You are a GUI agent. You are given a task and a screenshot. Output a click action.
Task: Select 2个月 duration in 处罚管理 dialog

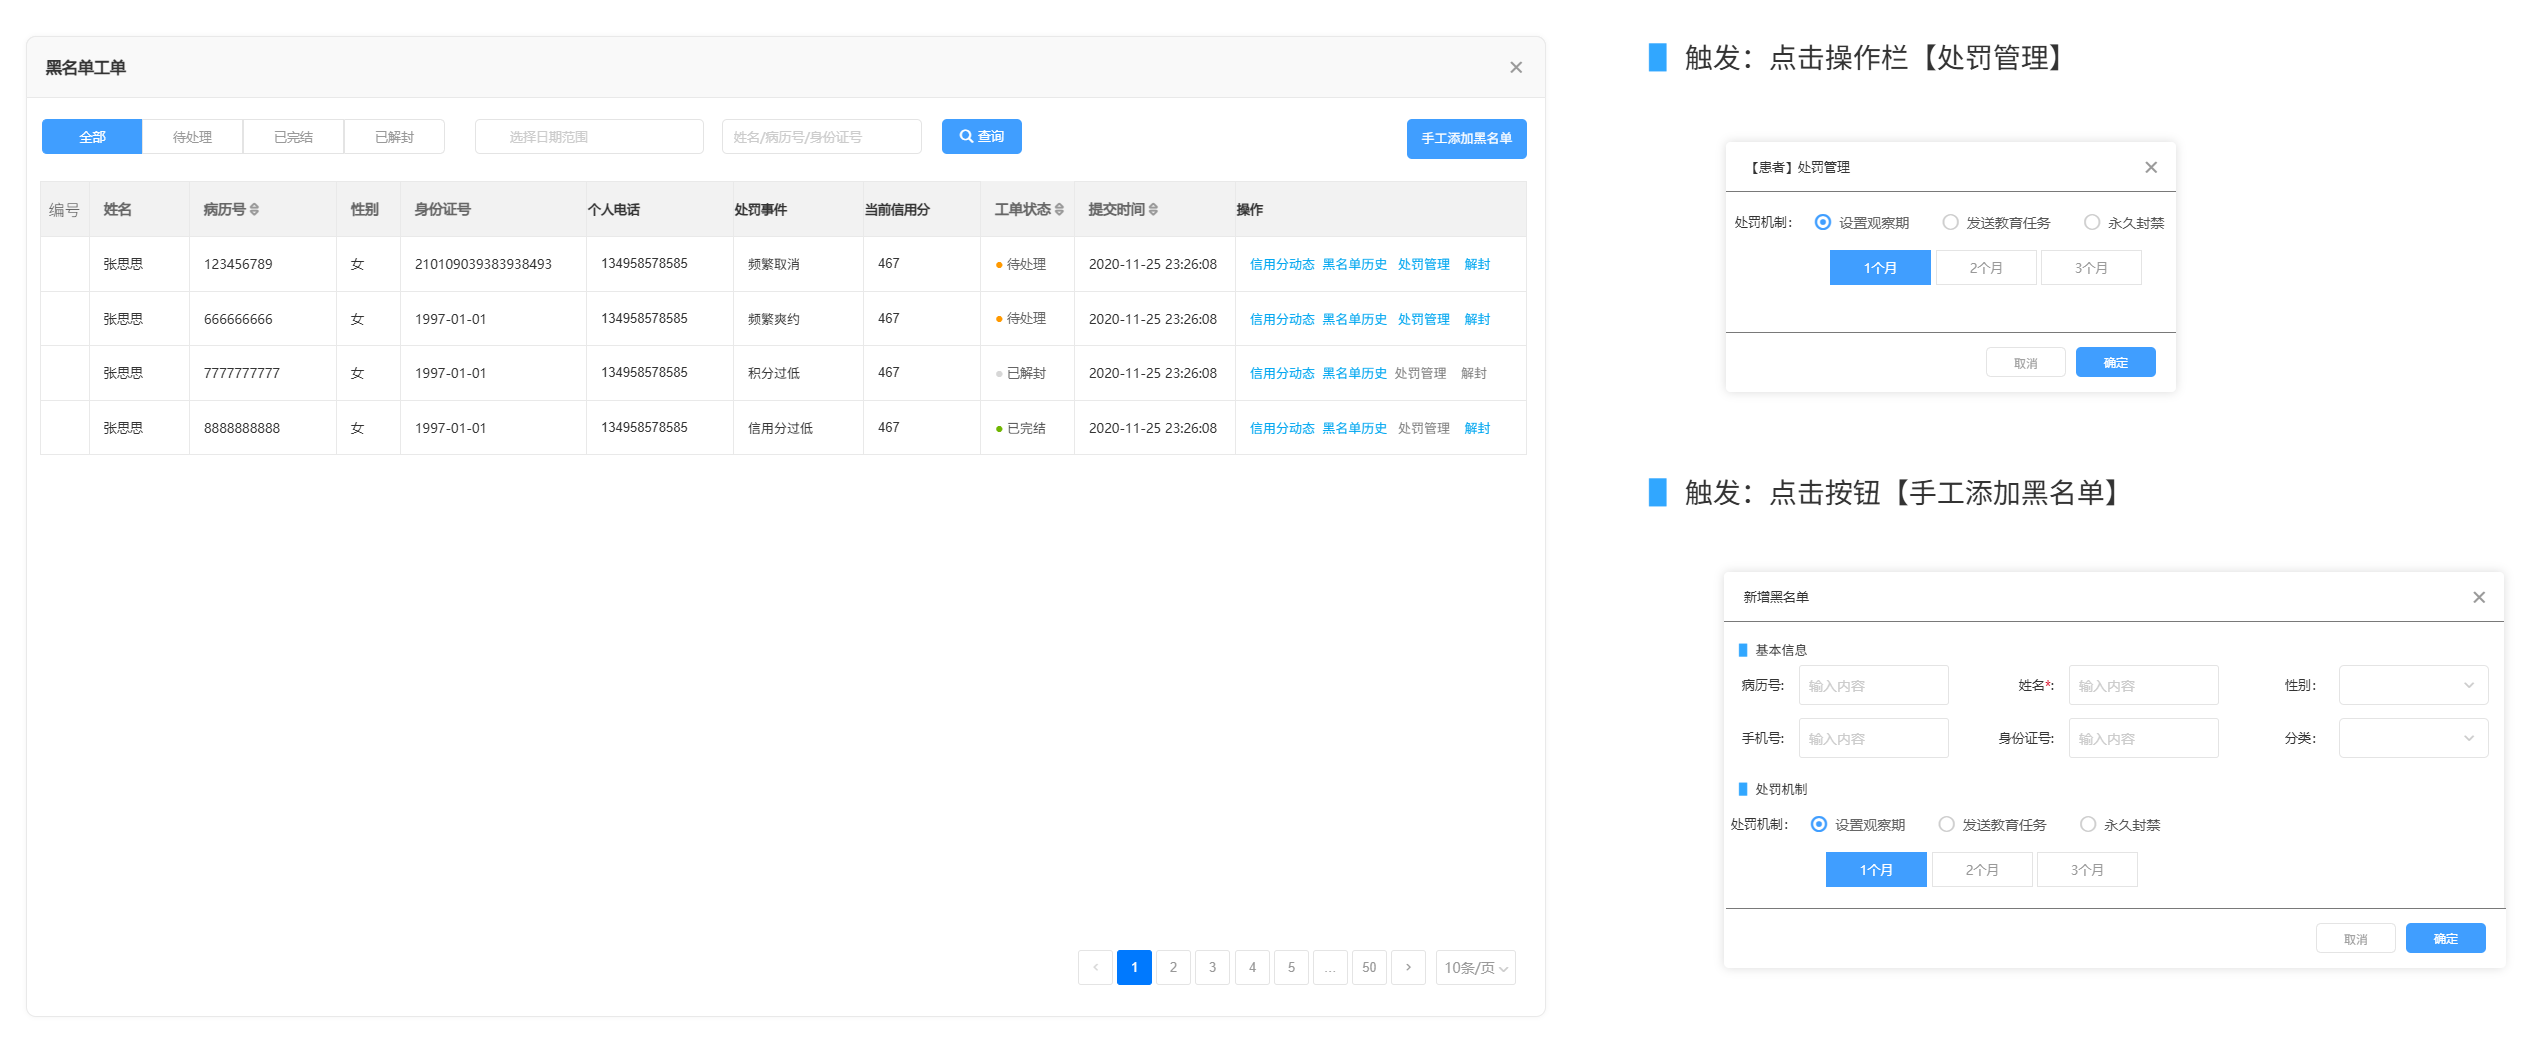coord(1985,268)
